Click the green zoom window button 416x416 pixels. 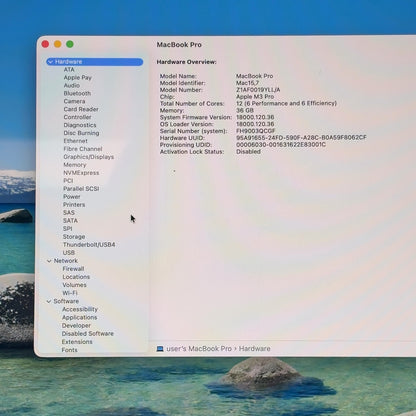pos(70,44)
